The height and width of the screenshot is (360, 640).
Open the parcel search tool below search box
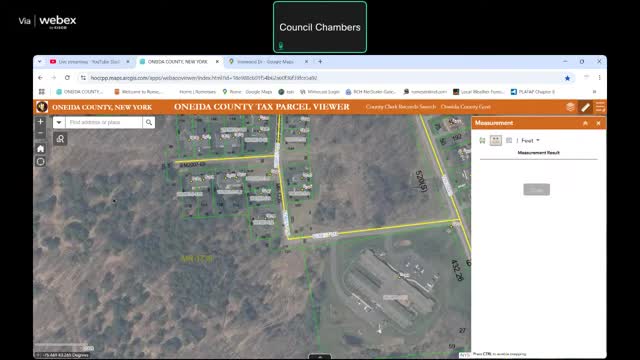point(60,139)
